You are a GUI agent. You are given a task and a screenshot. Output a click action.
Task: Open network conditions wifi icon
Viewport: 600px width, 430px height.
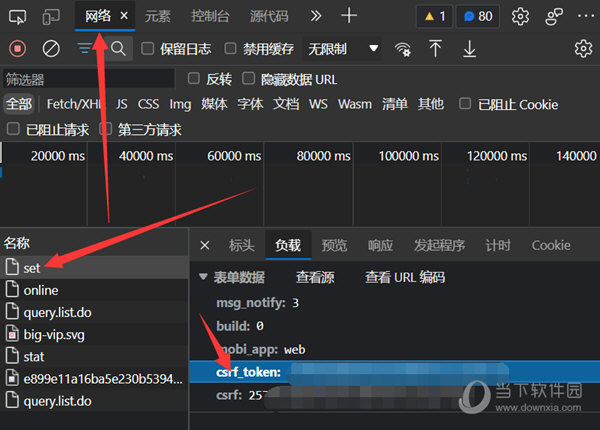tap(403, 48)
